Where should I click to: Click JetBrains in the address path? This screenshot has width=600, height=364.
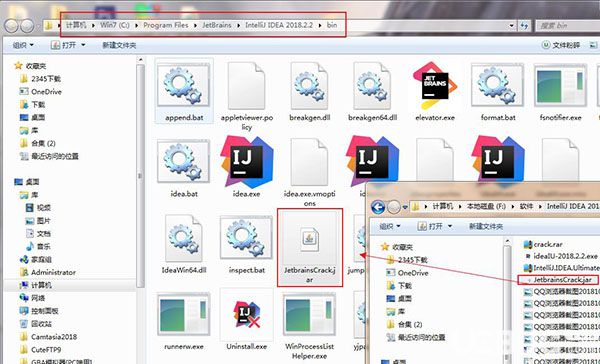coord(217,25)
